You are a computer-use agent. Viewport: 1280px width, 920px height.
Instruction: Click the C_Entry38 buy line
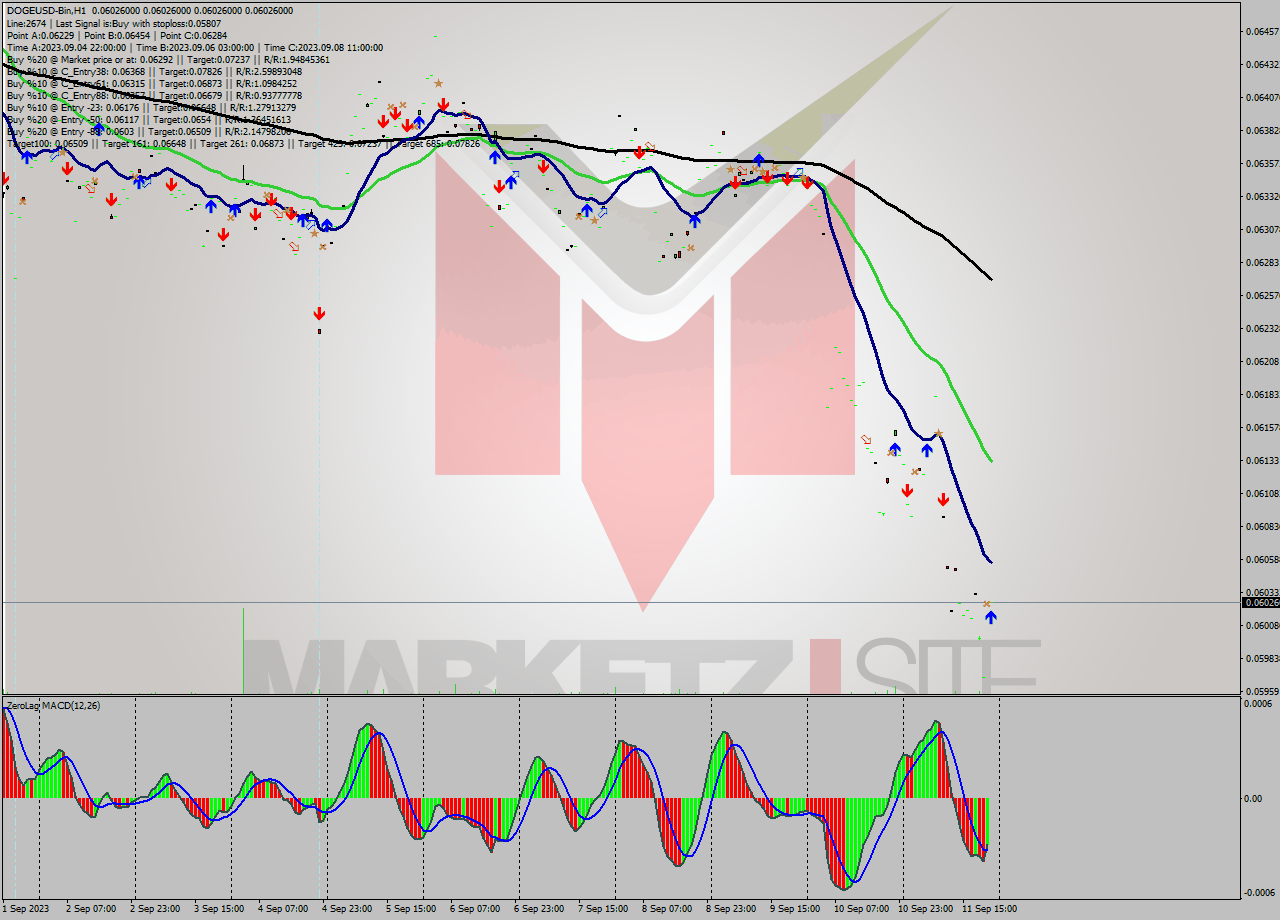[x=154, y=71]
